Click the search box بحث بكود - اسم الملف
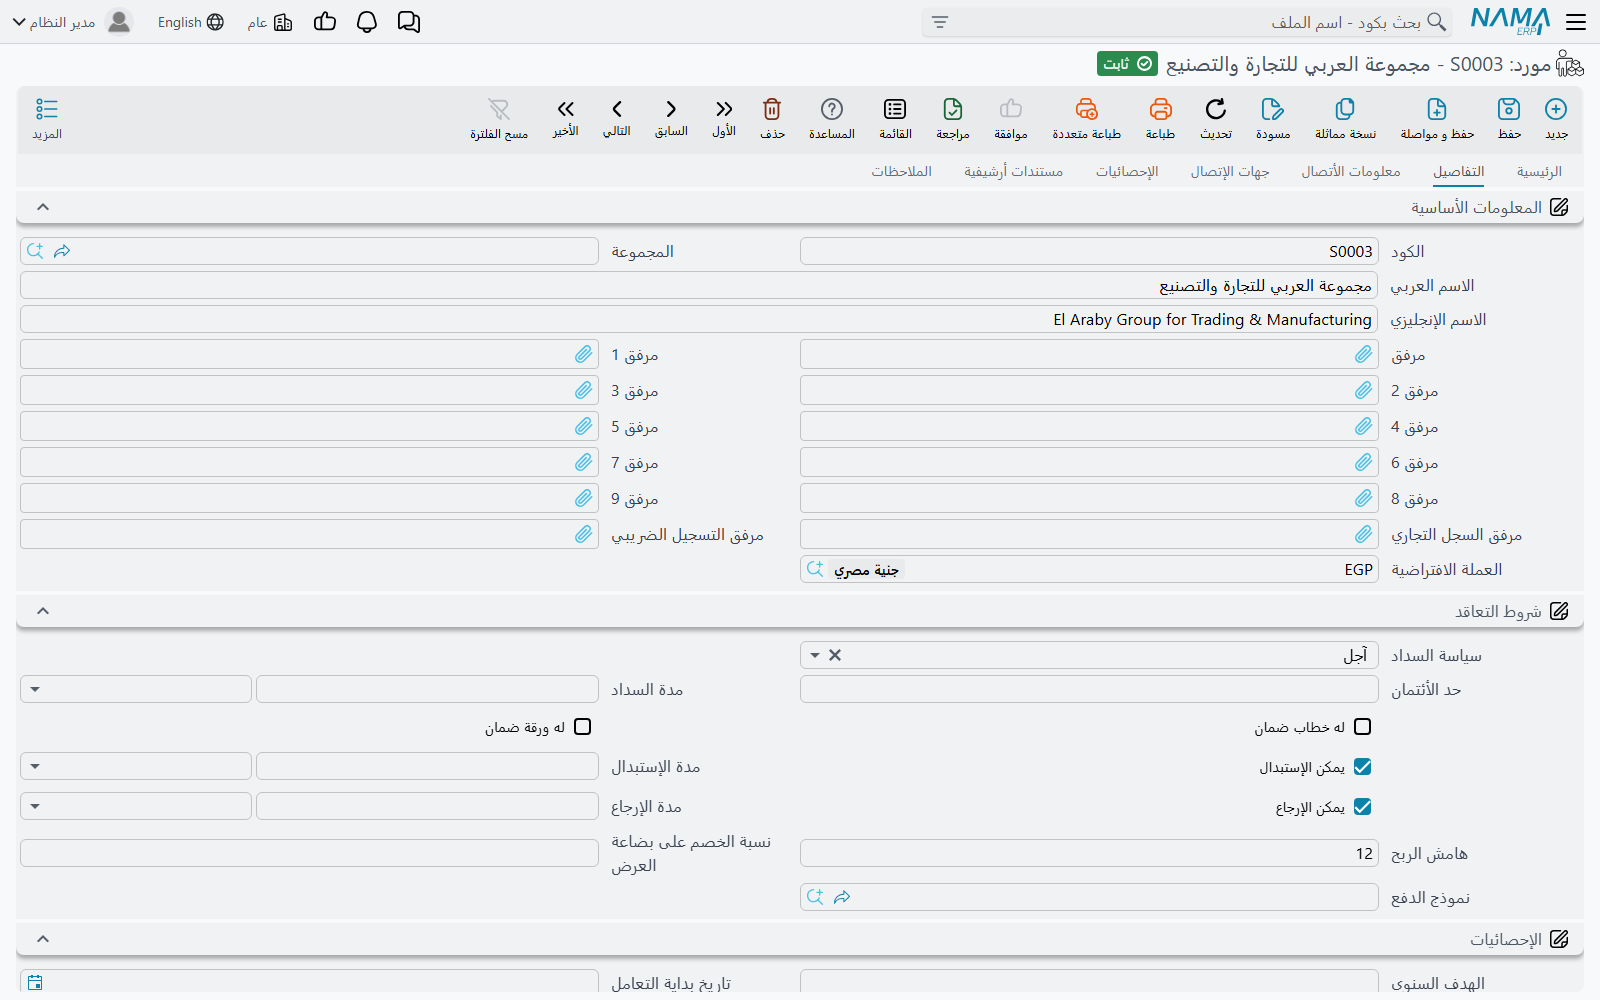The height and width of the screenshot is (1000, 1600). point(1187,22)
